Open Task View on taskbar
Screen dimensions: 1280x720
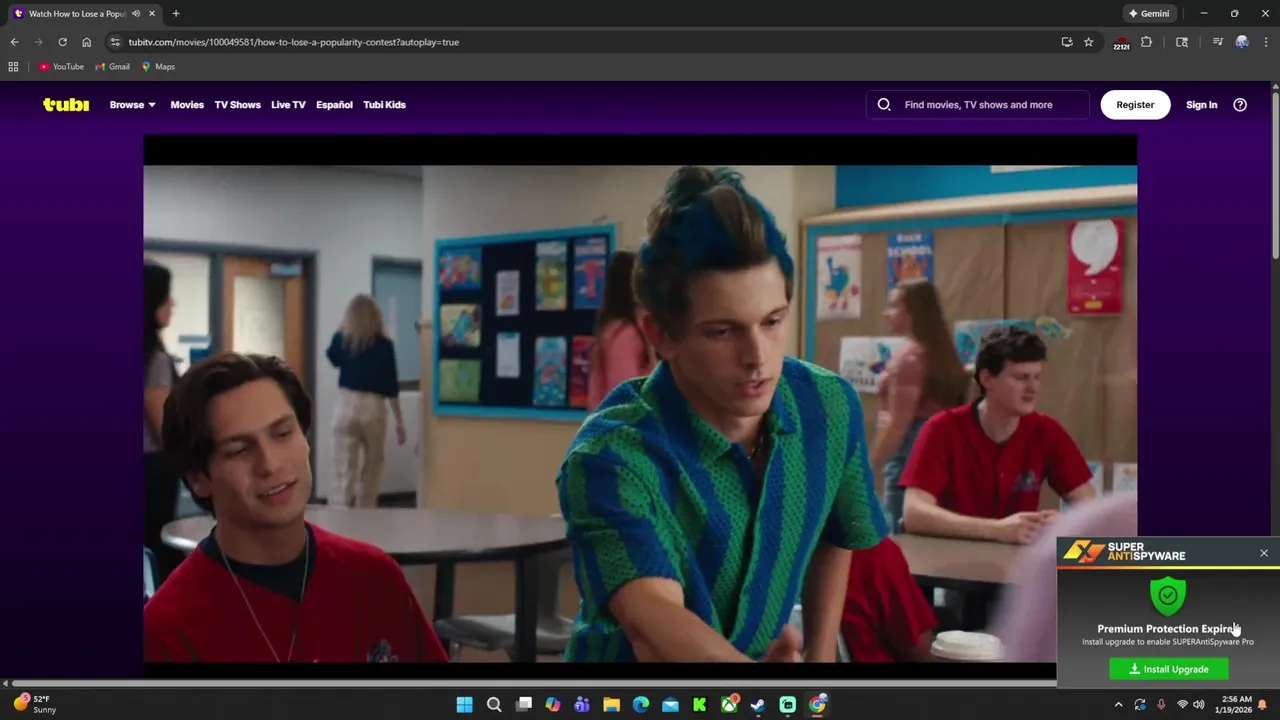pos(523,705)
